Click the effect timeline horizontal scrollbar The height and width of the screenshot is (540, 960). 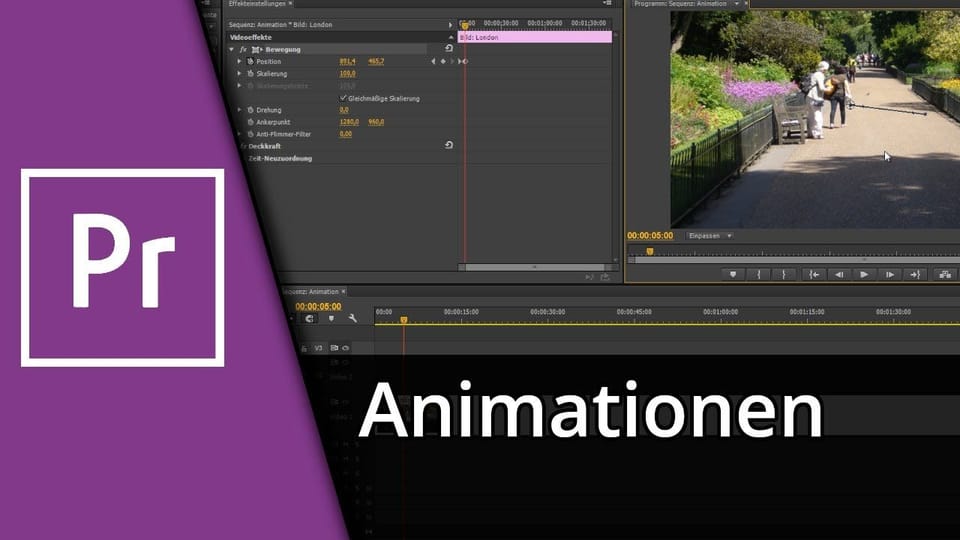tap(535, 267)
